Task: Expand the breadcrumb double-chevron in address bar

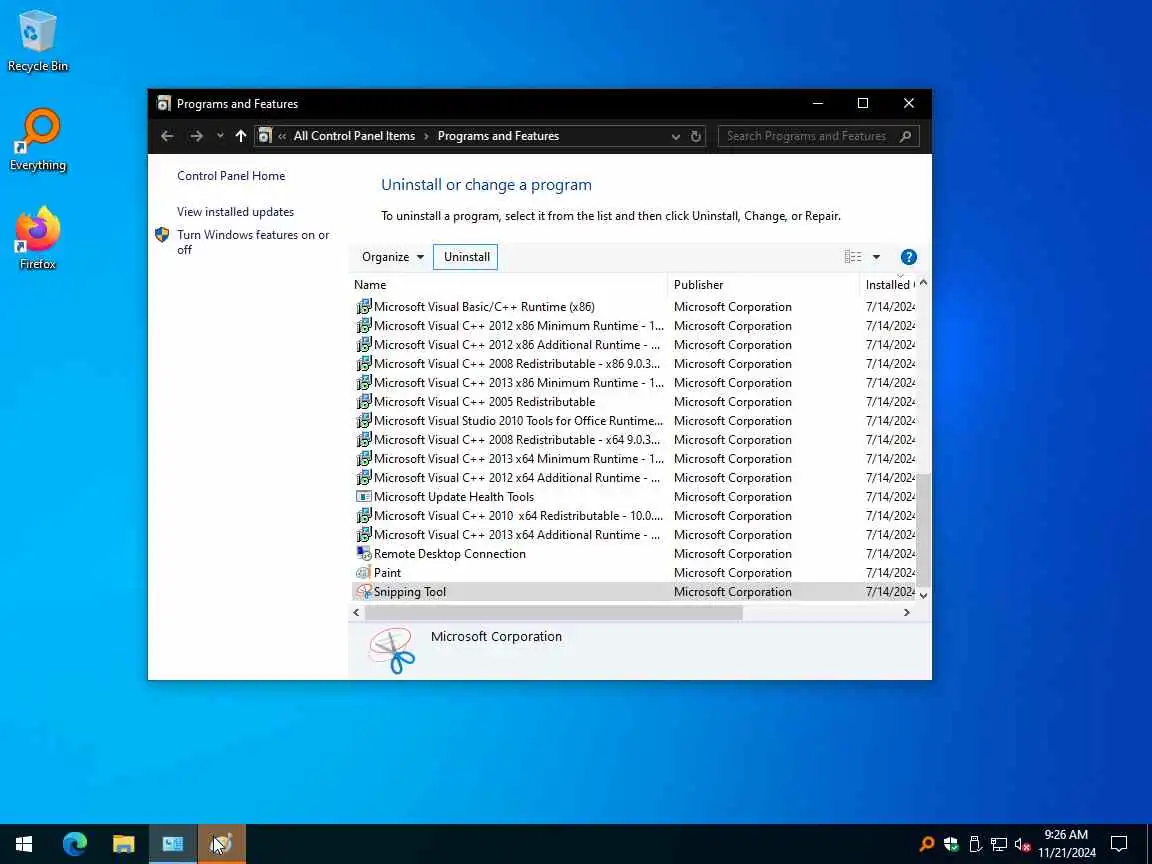Action: click(282, 136)
